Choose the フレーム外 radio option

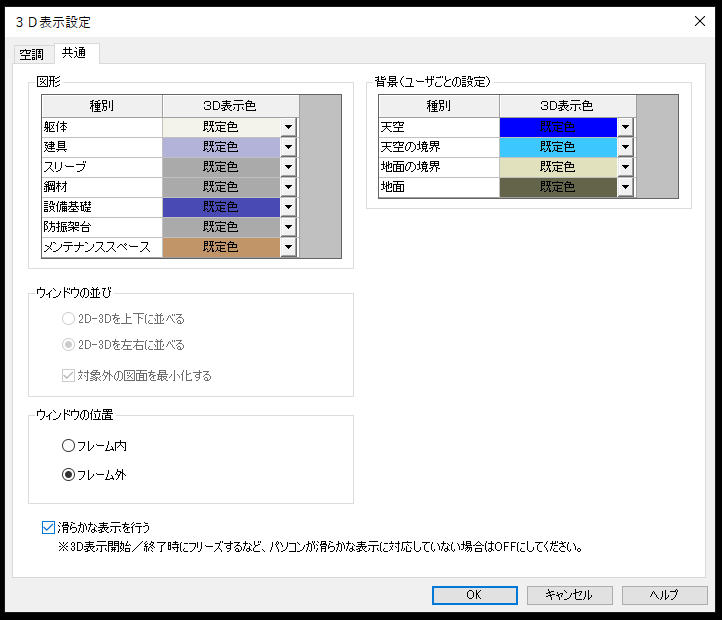[x=69, y=475]
